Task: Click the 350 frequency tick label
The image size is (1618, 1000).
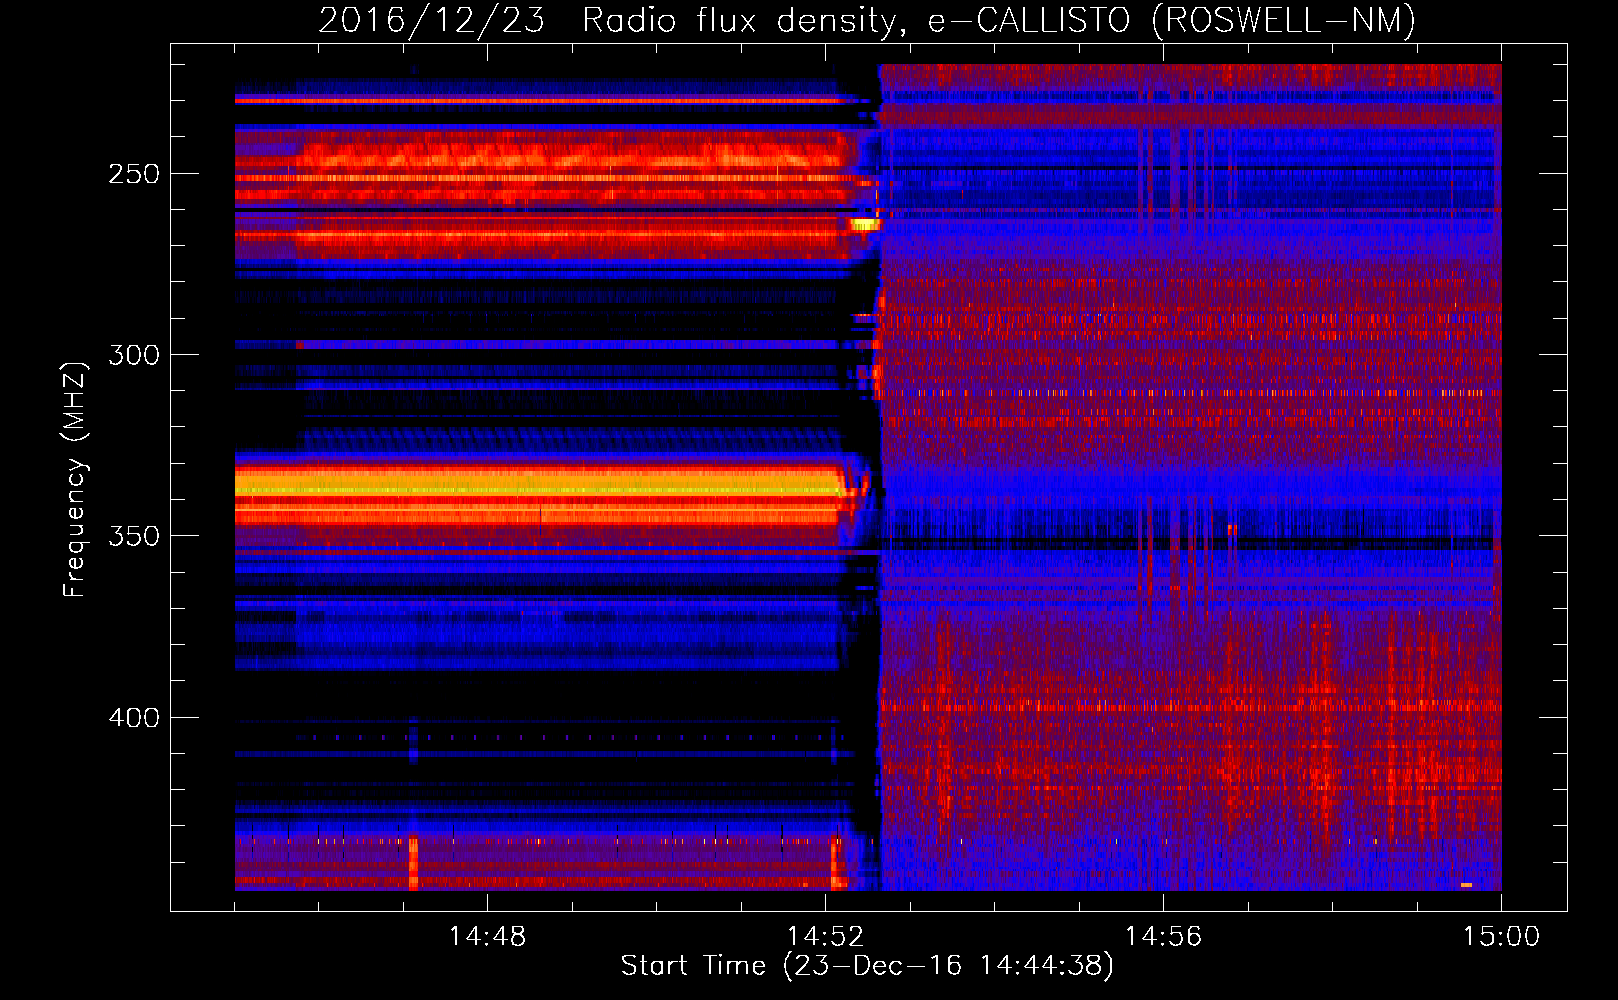Action: 134,536
